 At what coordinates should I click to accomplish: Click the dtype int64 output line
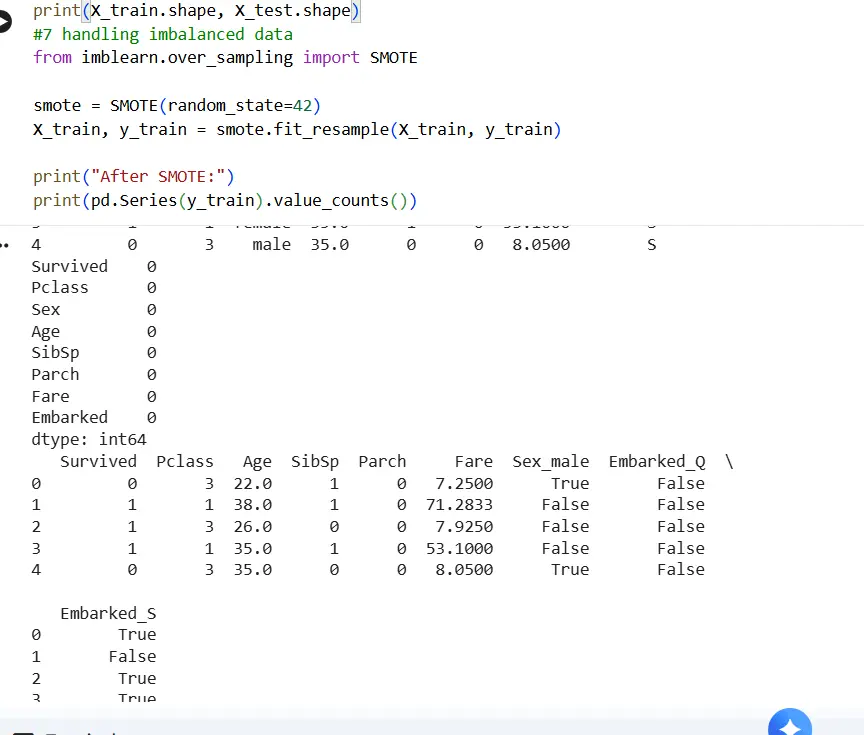click(x=88, y=439)
